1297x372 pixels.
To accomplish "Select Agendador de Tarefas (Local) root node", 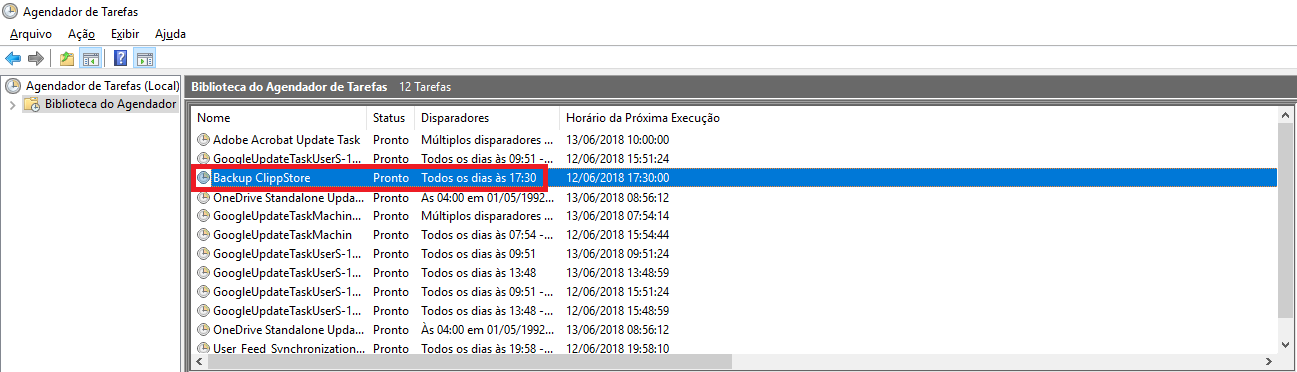I will click(x=102, y=86).
